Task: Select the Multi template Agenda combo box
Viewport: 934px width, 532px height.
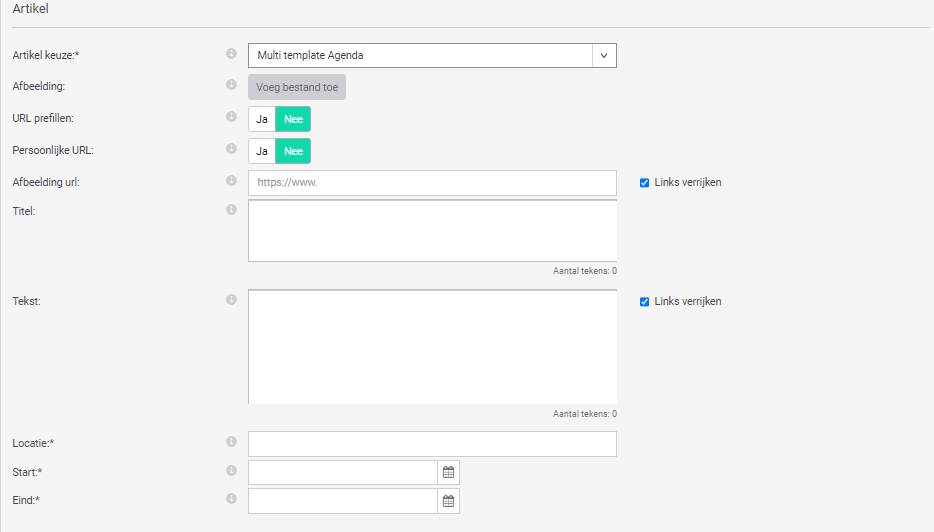Action: [420, 55]
